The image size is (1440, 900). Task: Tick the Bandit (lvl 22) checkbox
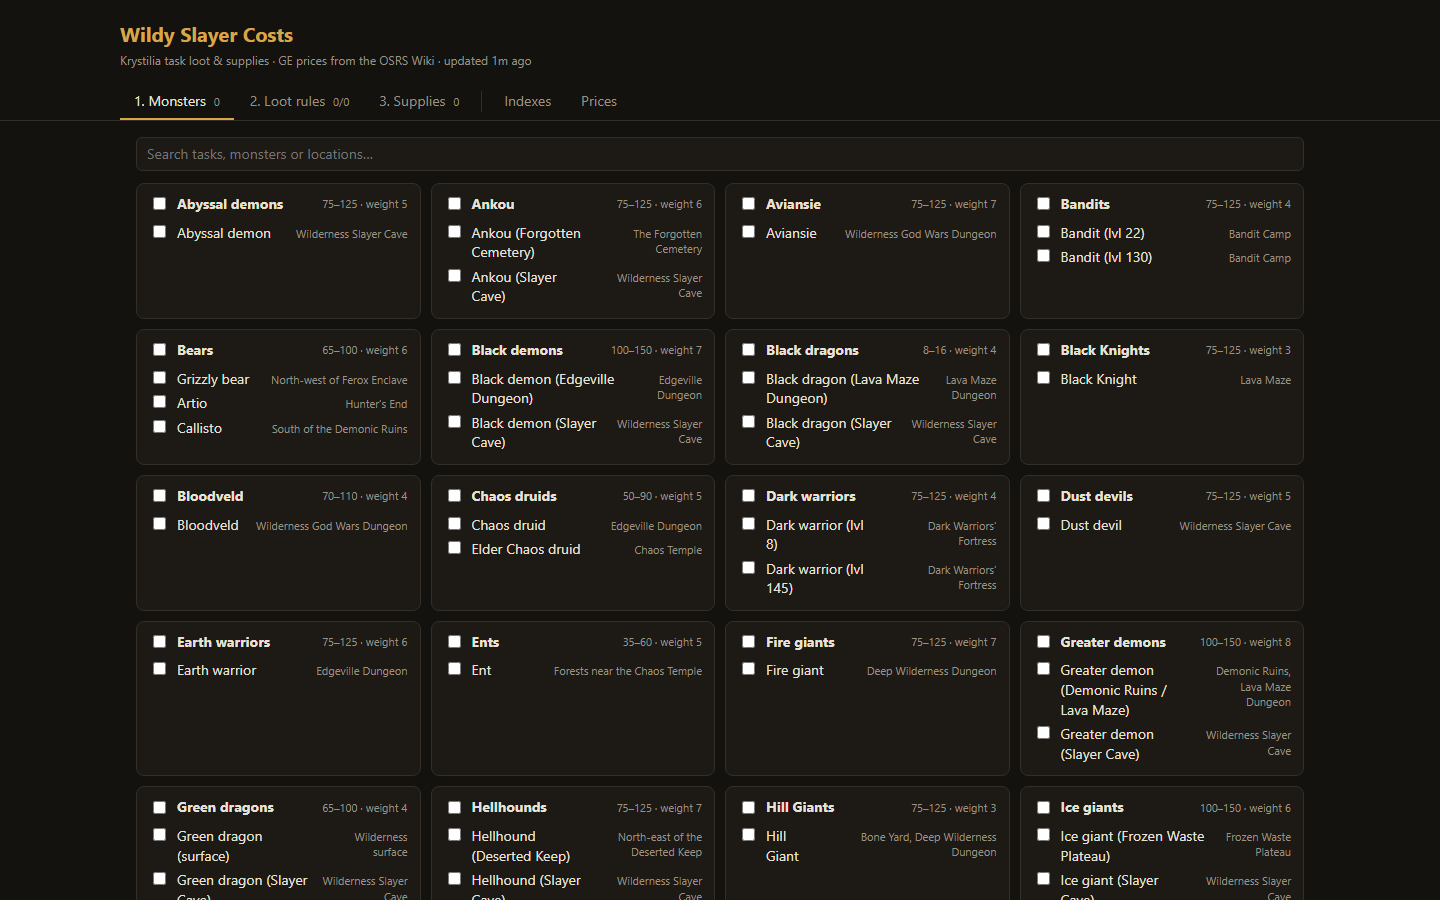coord(1043,232)
